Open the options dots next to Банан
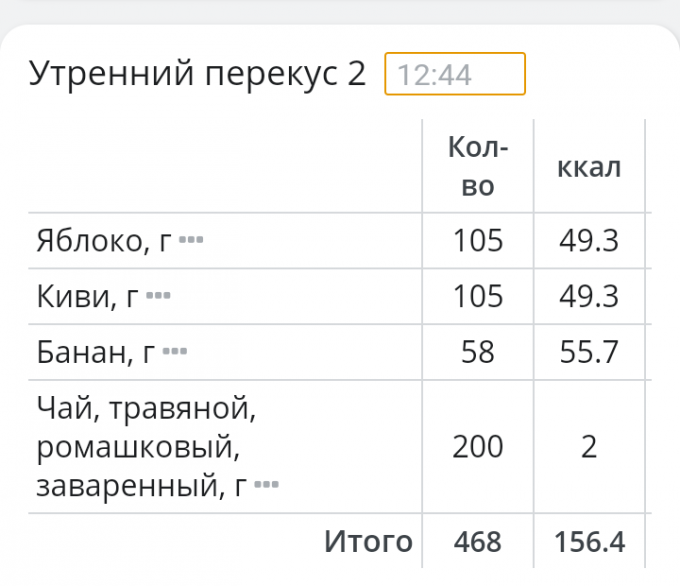 [x=175, y=352]
